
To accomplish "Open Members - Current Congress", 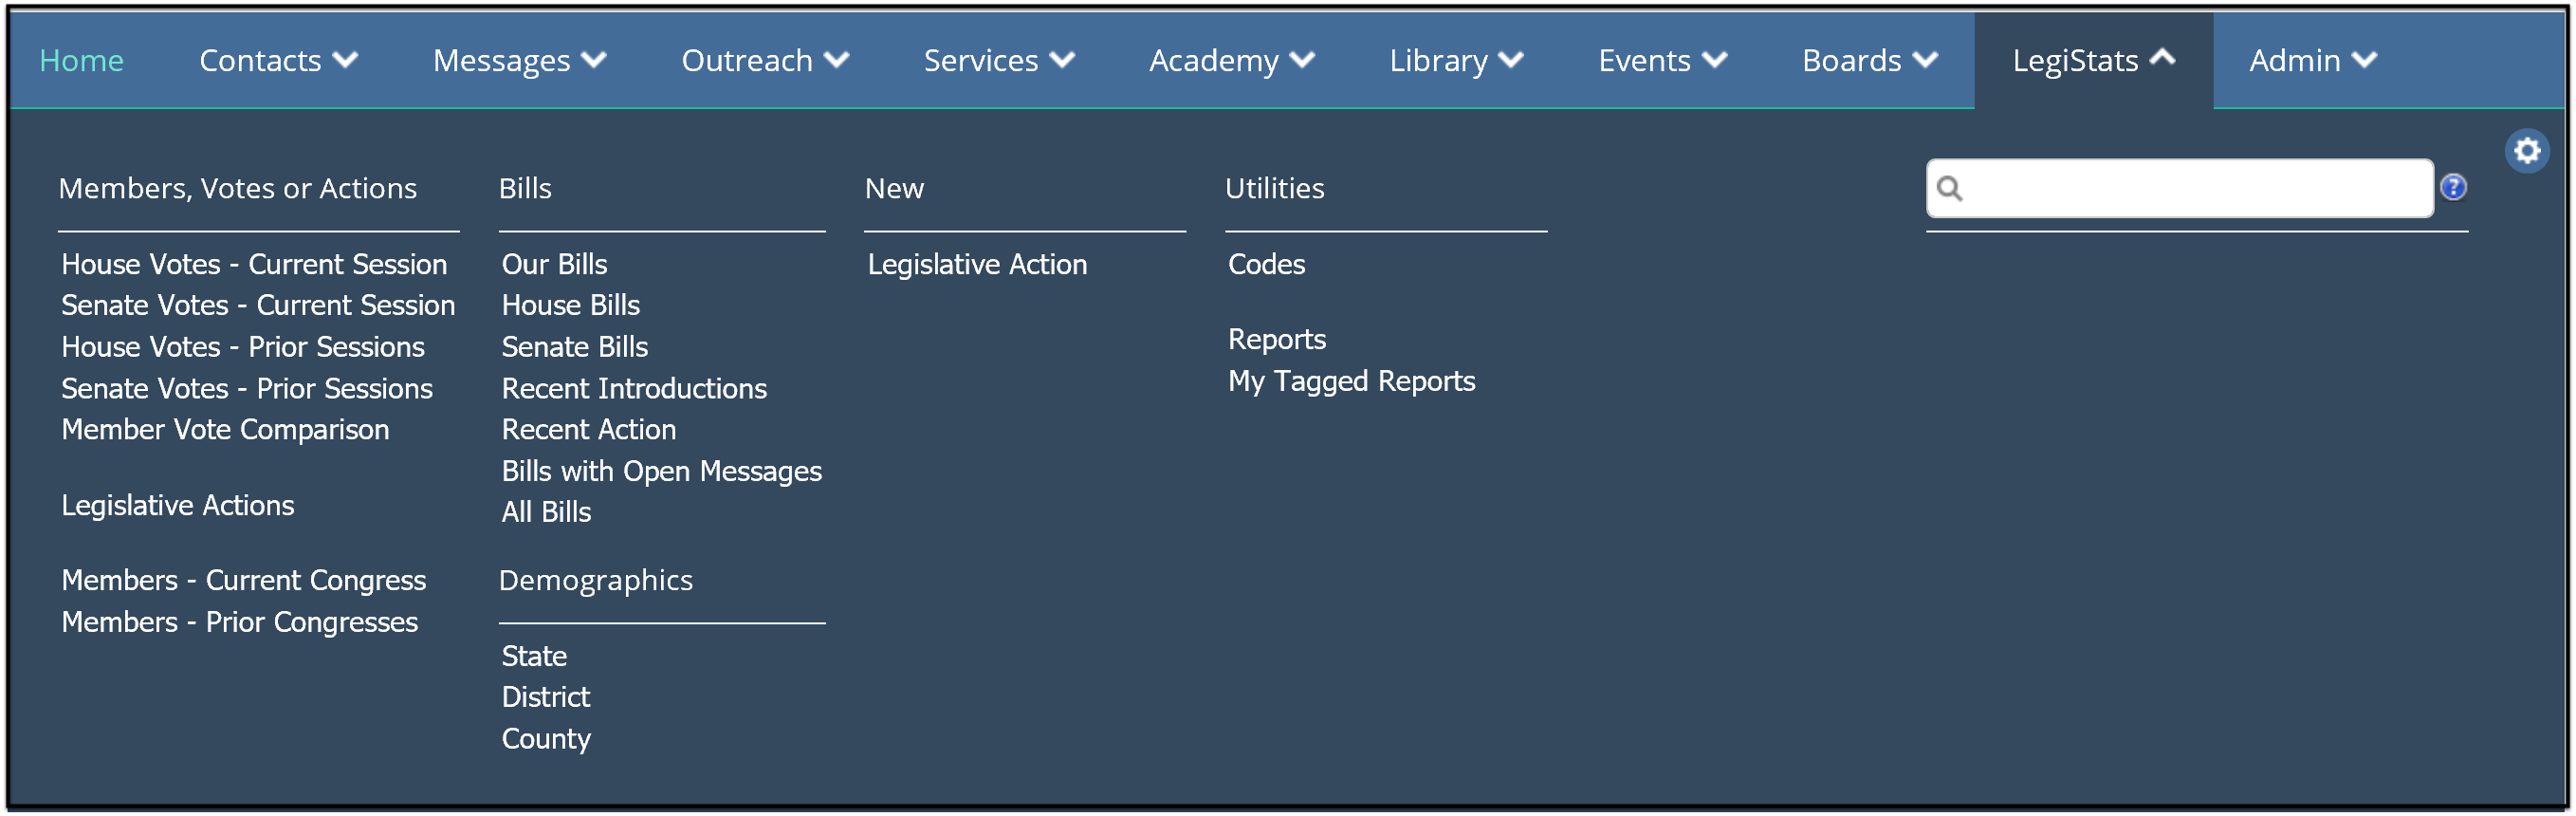I will pos(243,580).
